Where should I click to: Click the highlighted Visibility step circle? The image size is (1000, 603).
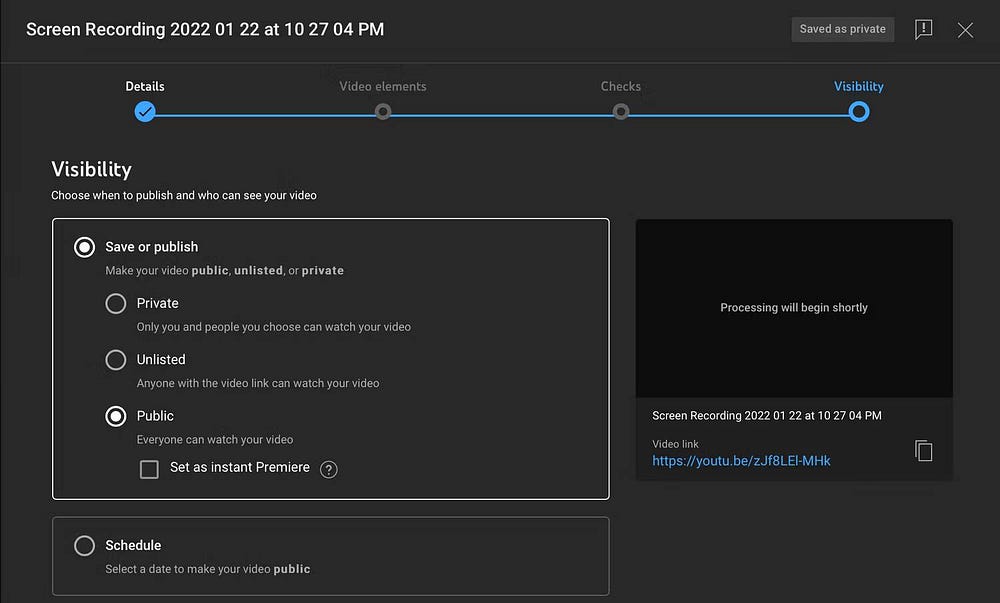(x=858, y=112)
